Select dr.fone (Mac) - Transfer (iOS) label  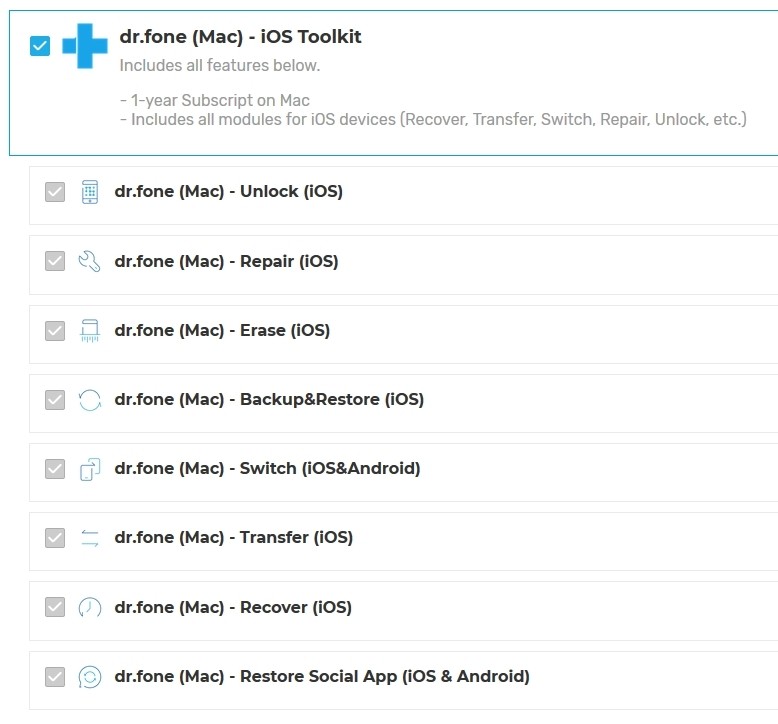click(234, 537)
